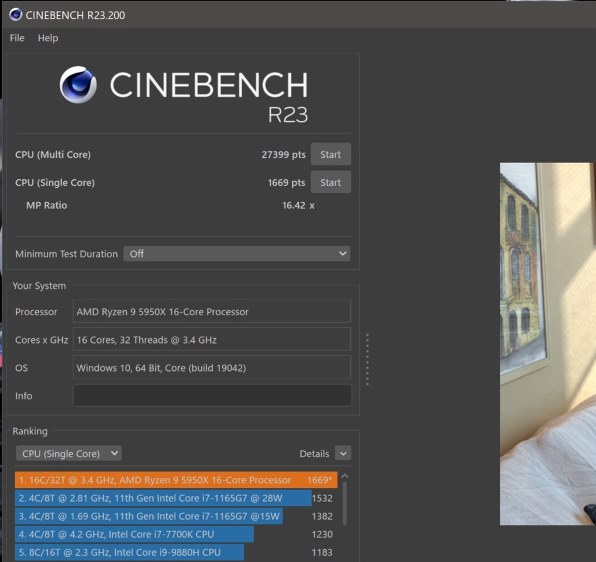
Task: Open the CPU (Single Core) ranking dropdown
Action: (69, 453)
